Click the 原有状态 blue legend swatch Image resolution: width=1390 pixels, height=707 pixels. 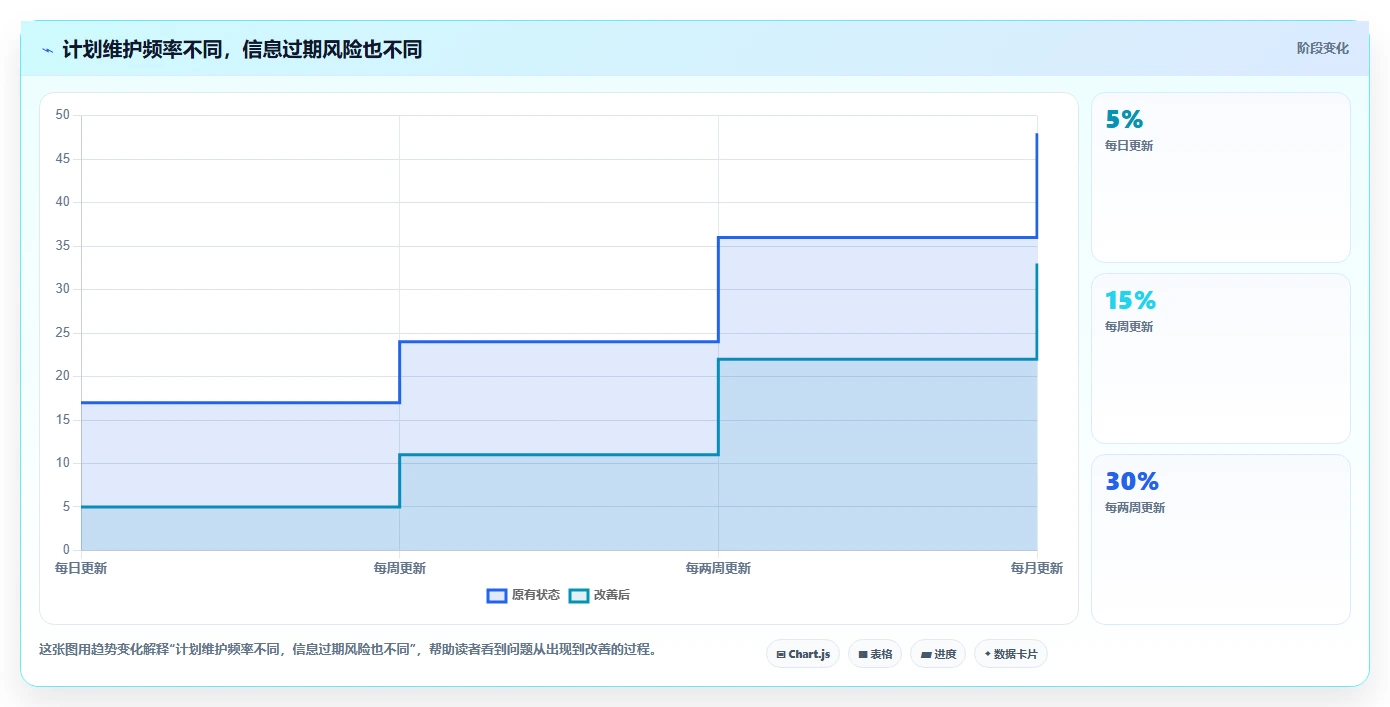[497, 595]
